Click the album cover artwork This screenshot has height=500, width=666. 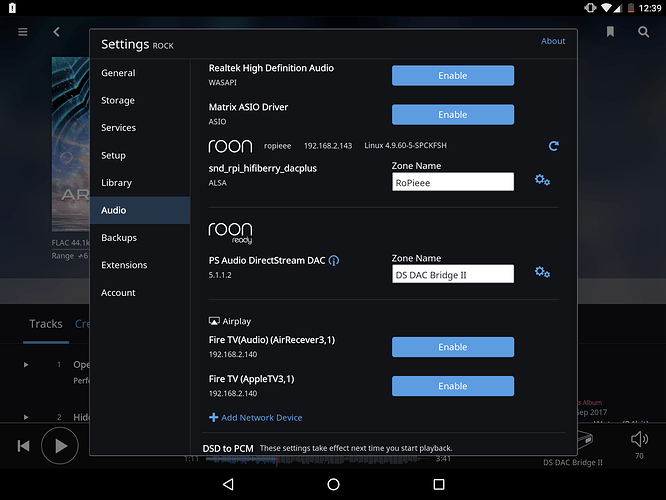click(71, 144)
